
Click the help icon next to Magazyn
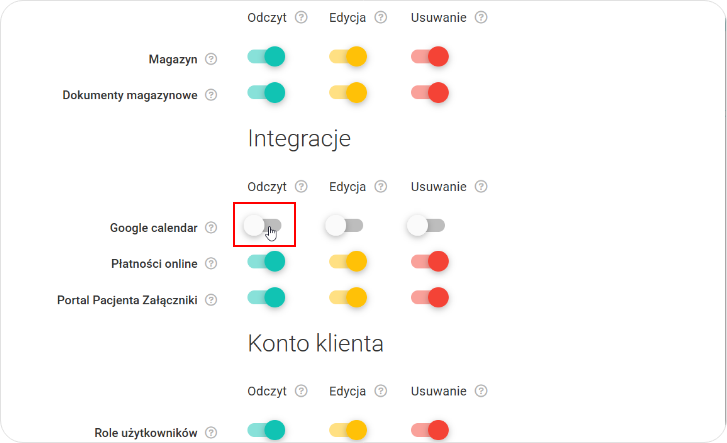211,59
